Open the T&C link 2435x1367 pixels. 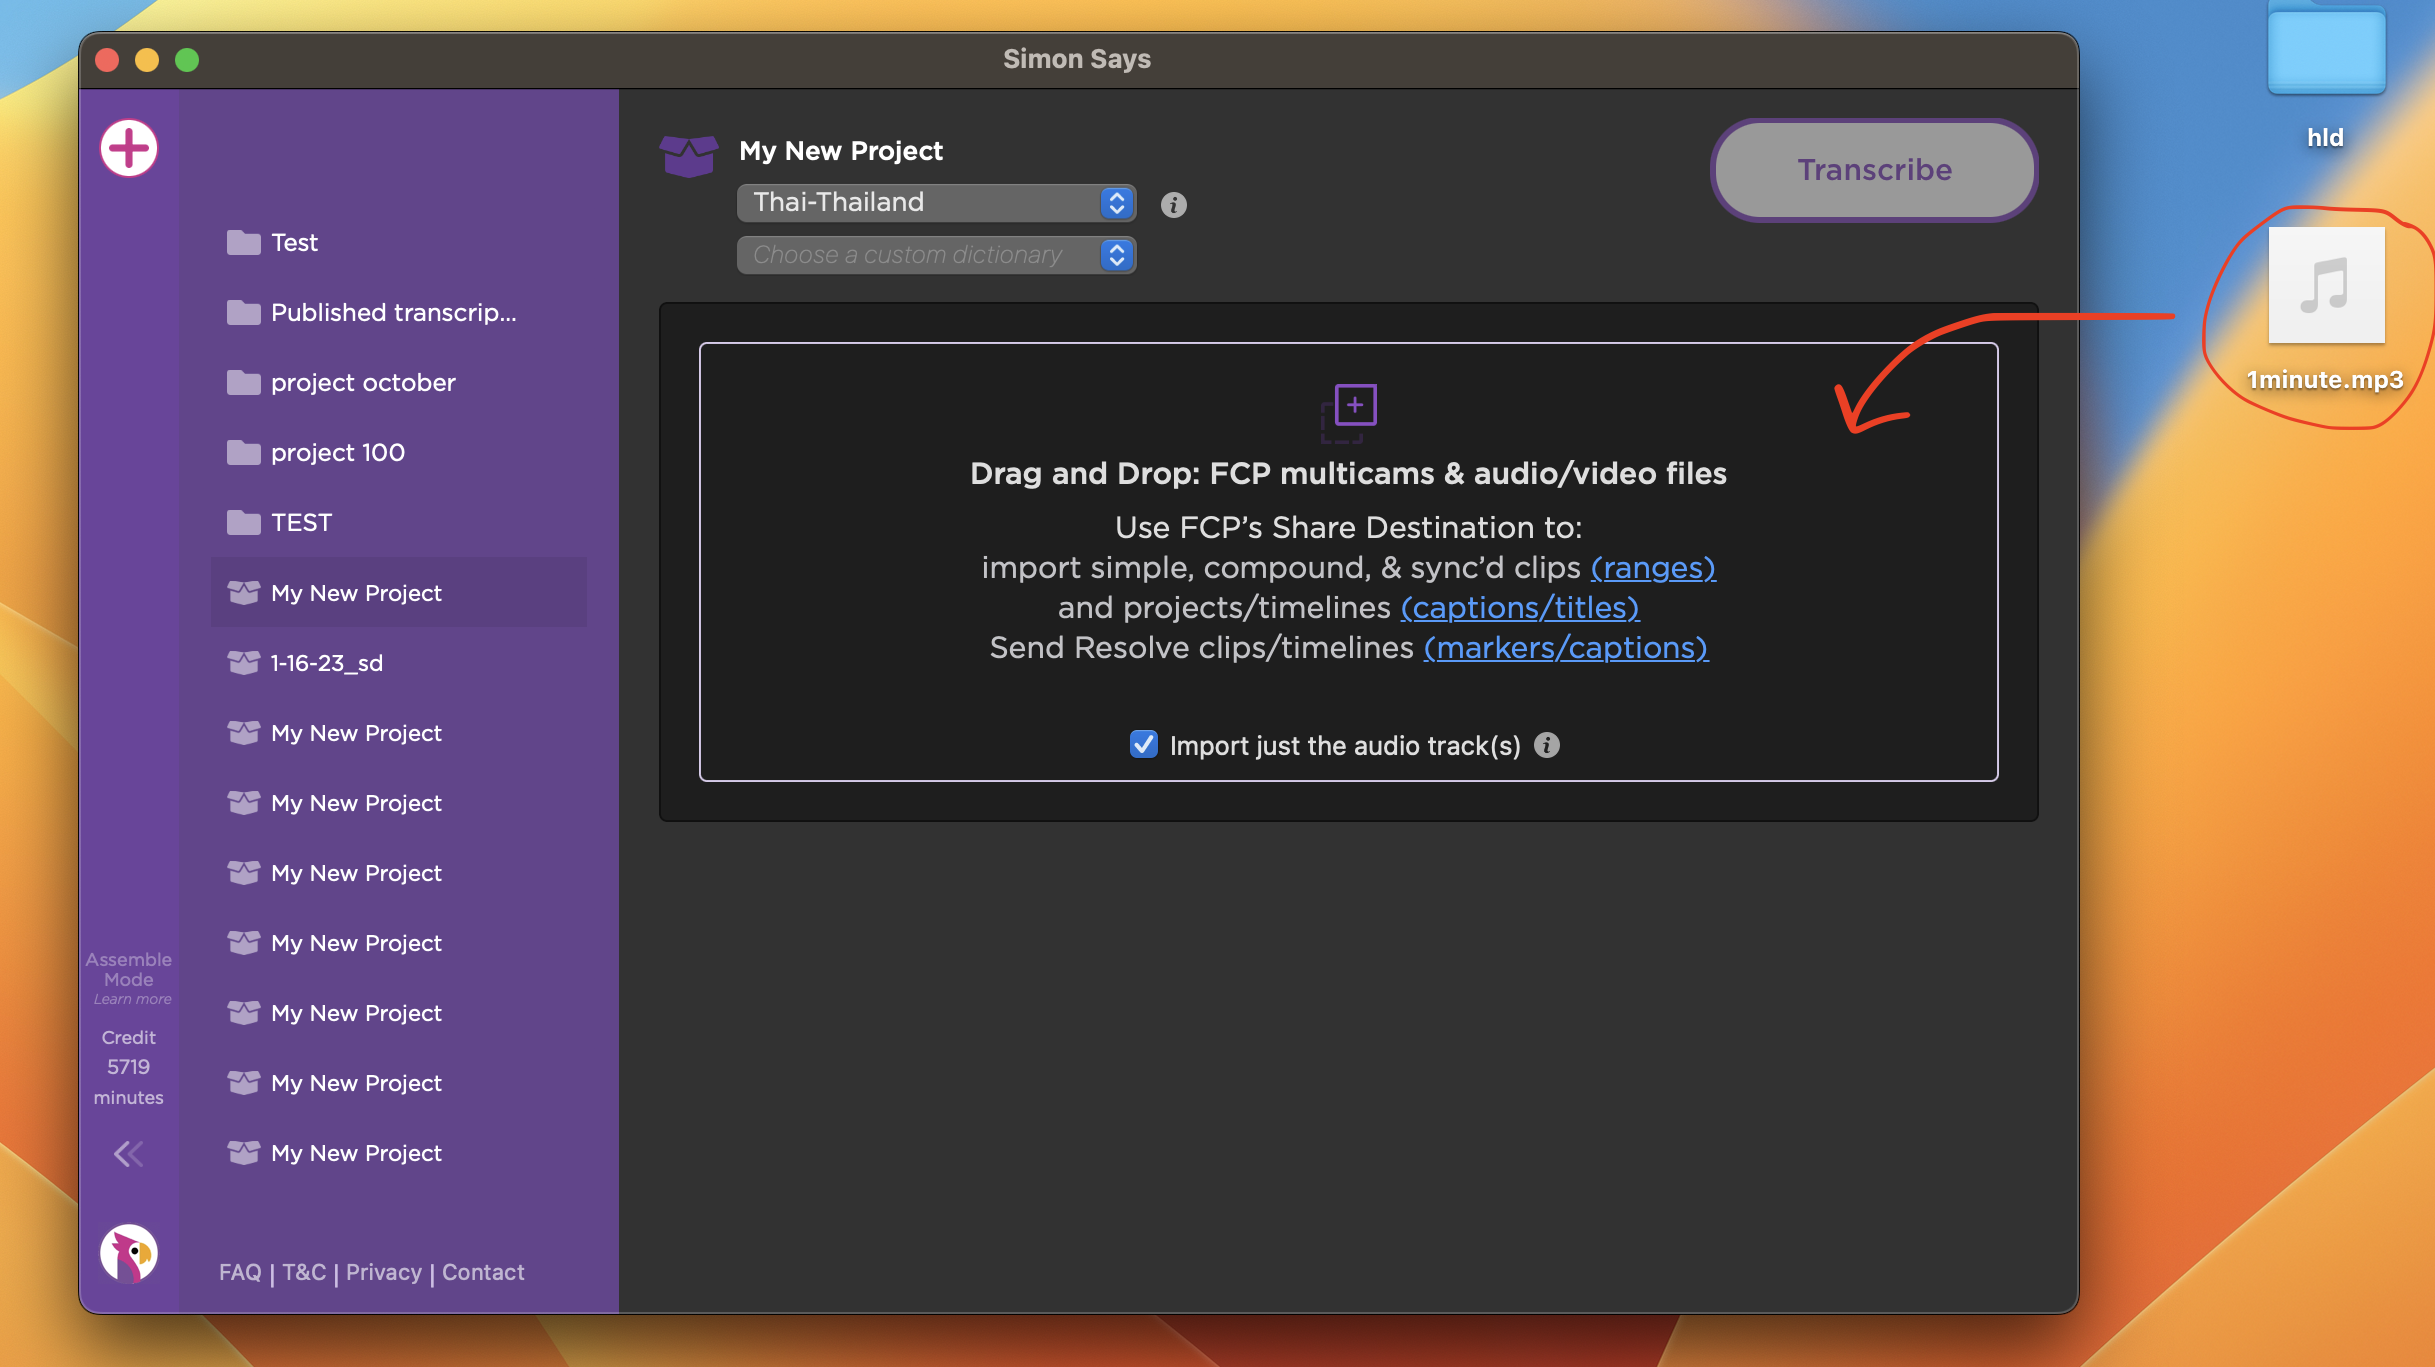tap(304, 1272)
